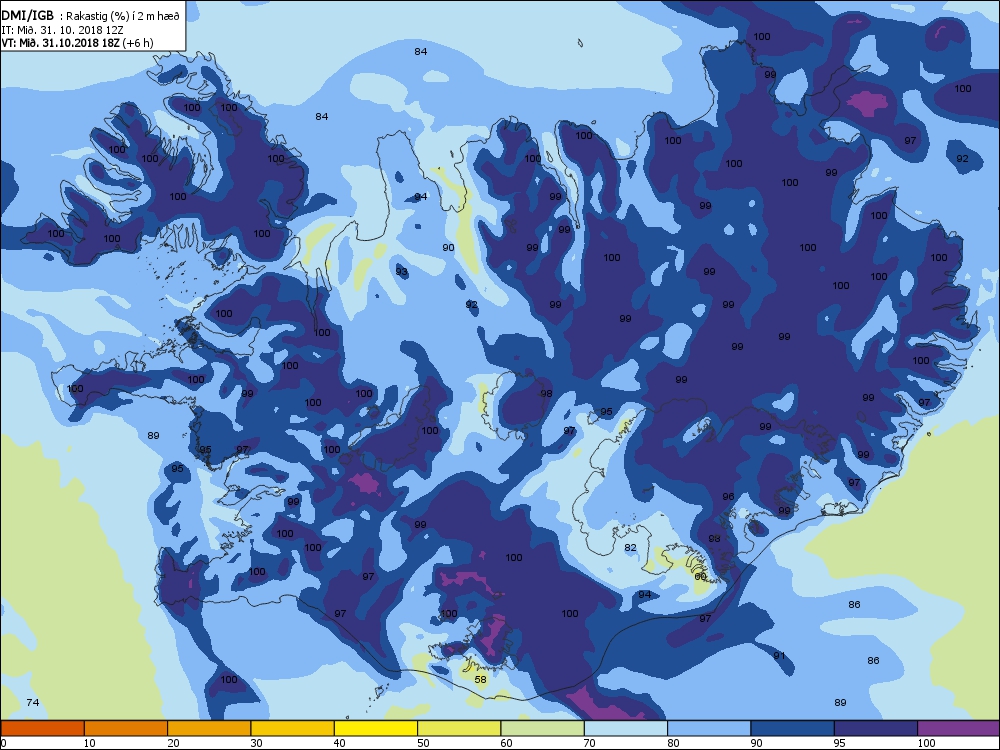
Task: Select the 60 humidity value on the map
Action: pyautogui.click(x=700, y=577)
